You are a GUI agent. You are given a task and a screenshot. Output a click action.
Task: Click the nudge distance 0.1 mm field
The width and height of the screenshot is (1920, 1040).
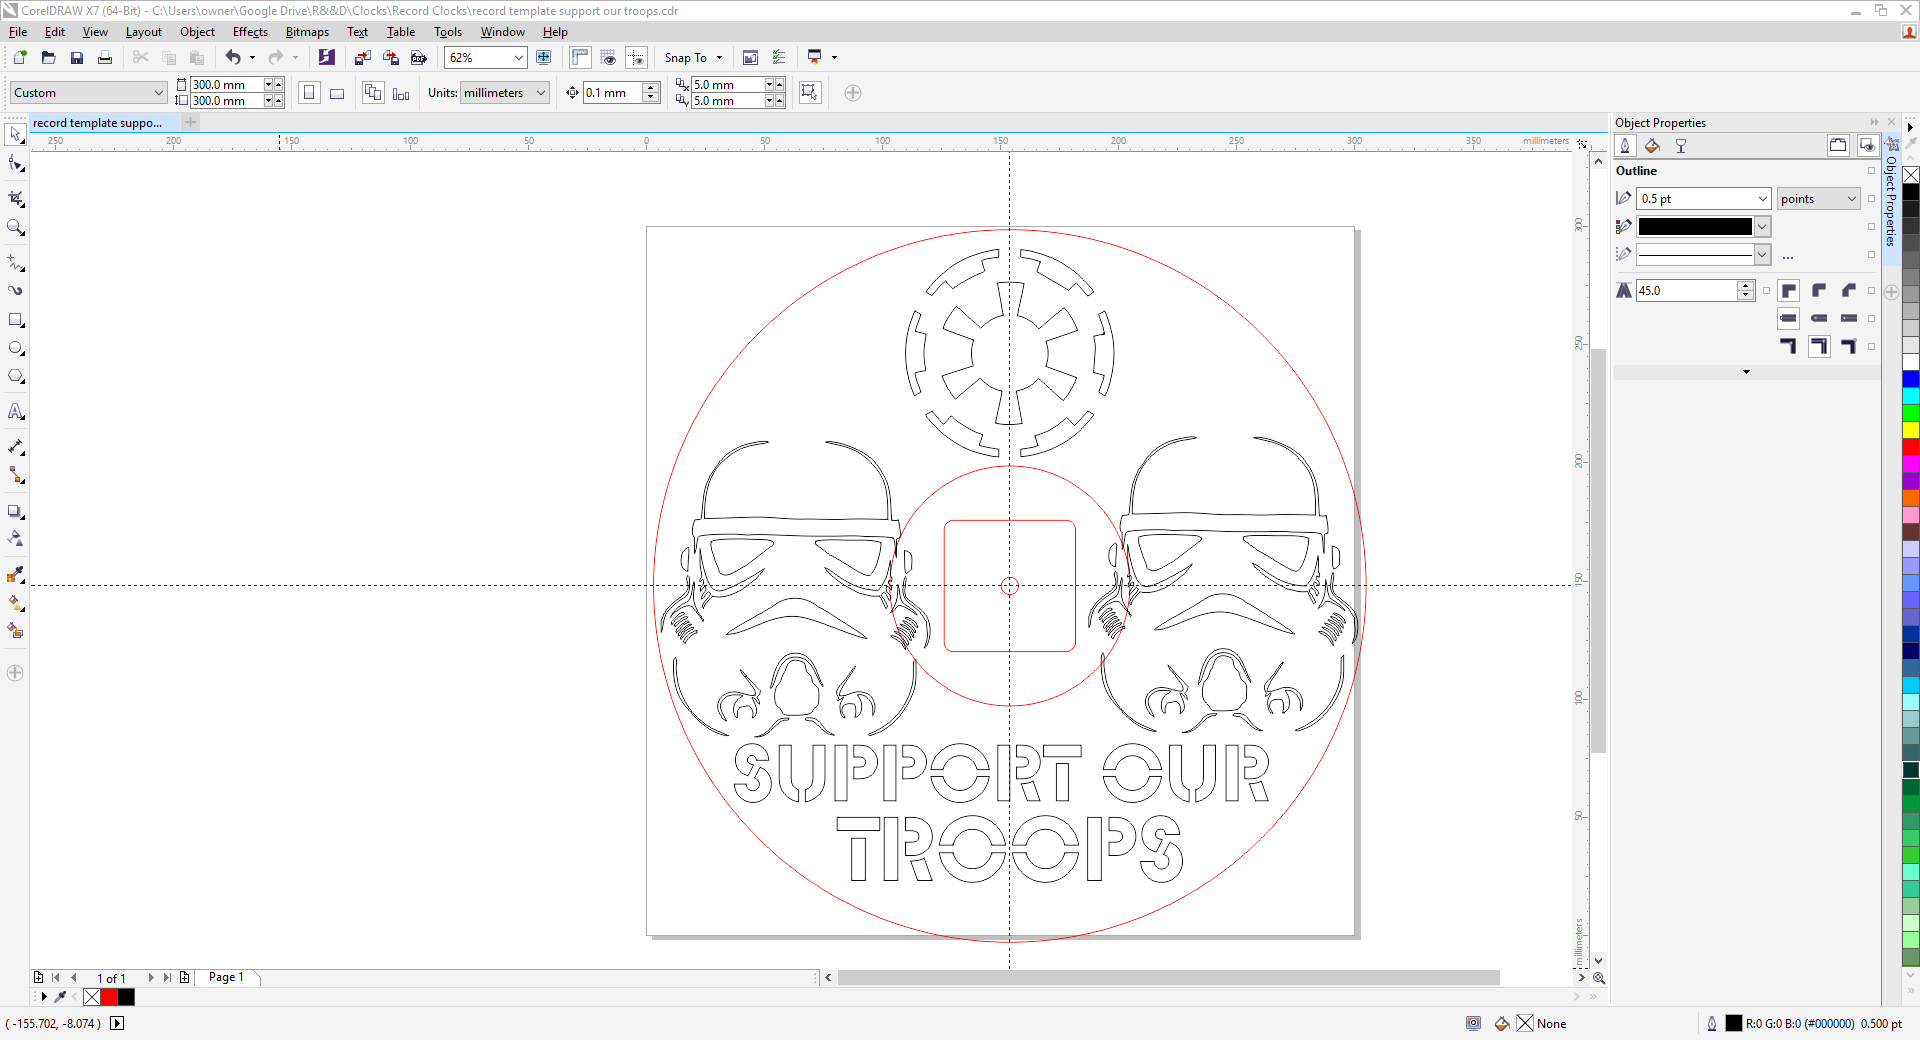tap(613, 93)
